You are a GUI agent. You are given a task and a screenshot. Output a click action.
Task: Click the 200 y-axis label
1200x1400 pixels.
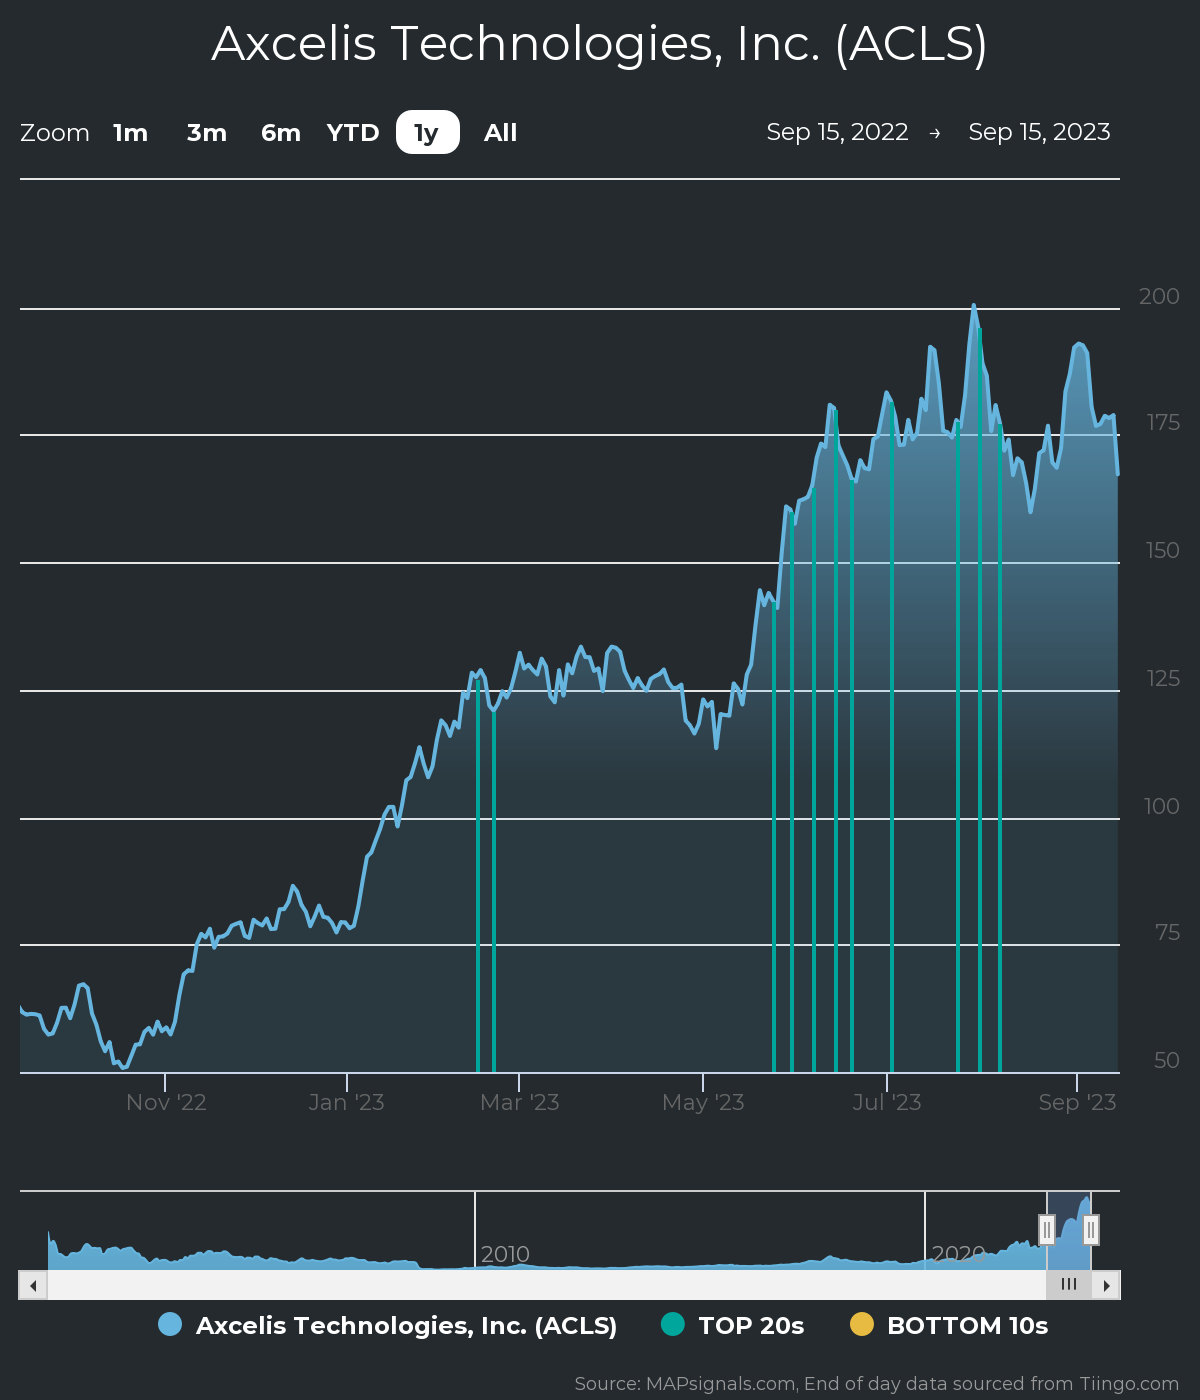point(1159,296)
